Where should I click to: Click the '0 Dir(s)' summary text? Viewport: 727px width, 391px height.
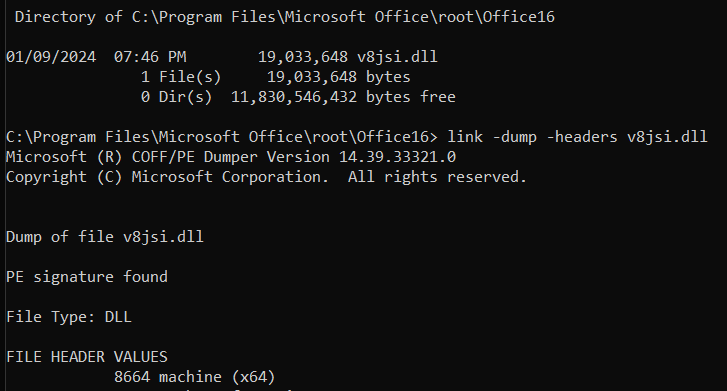click(x=176, y=97)
